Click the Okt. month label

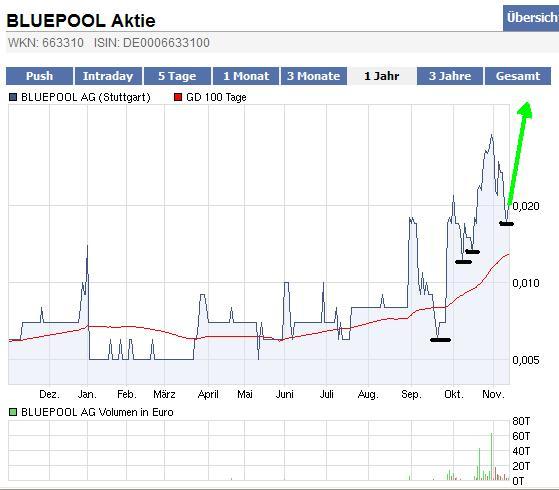coord(454,394)
